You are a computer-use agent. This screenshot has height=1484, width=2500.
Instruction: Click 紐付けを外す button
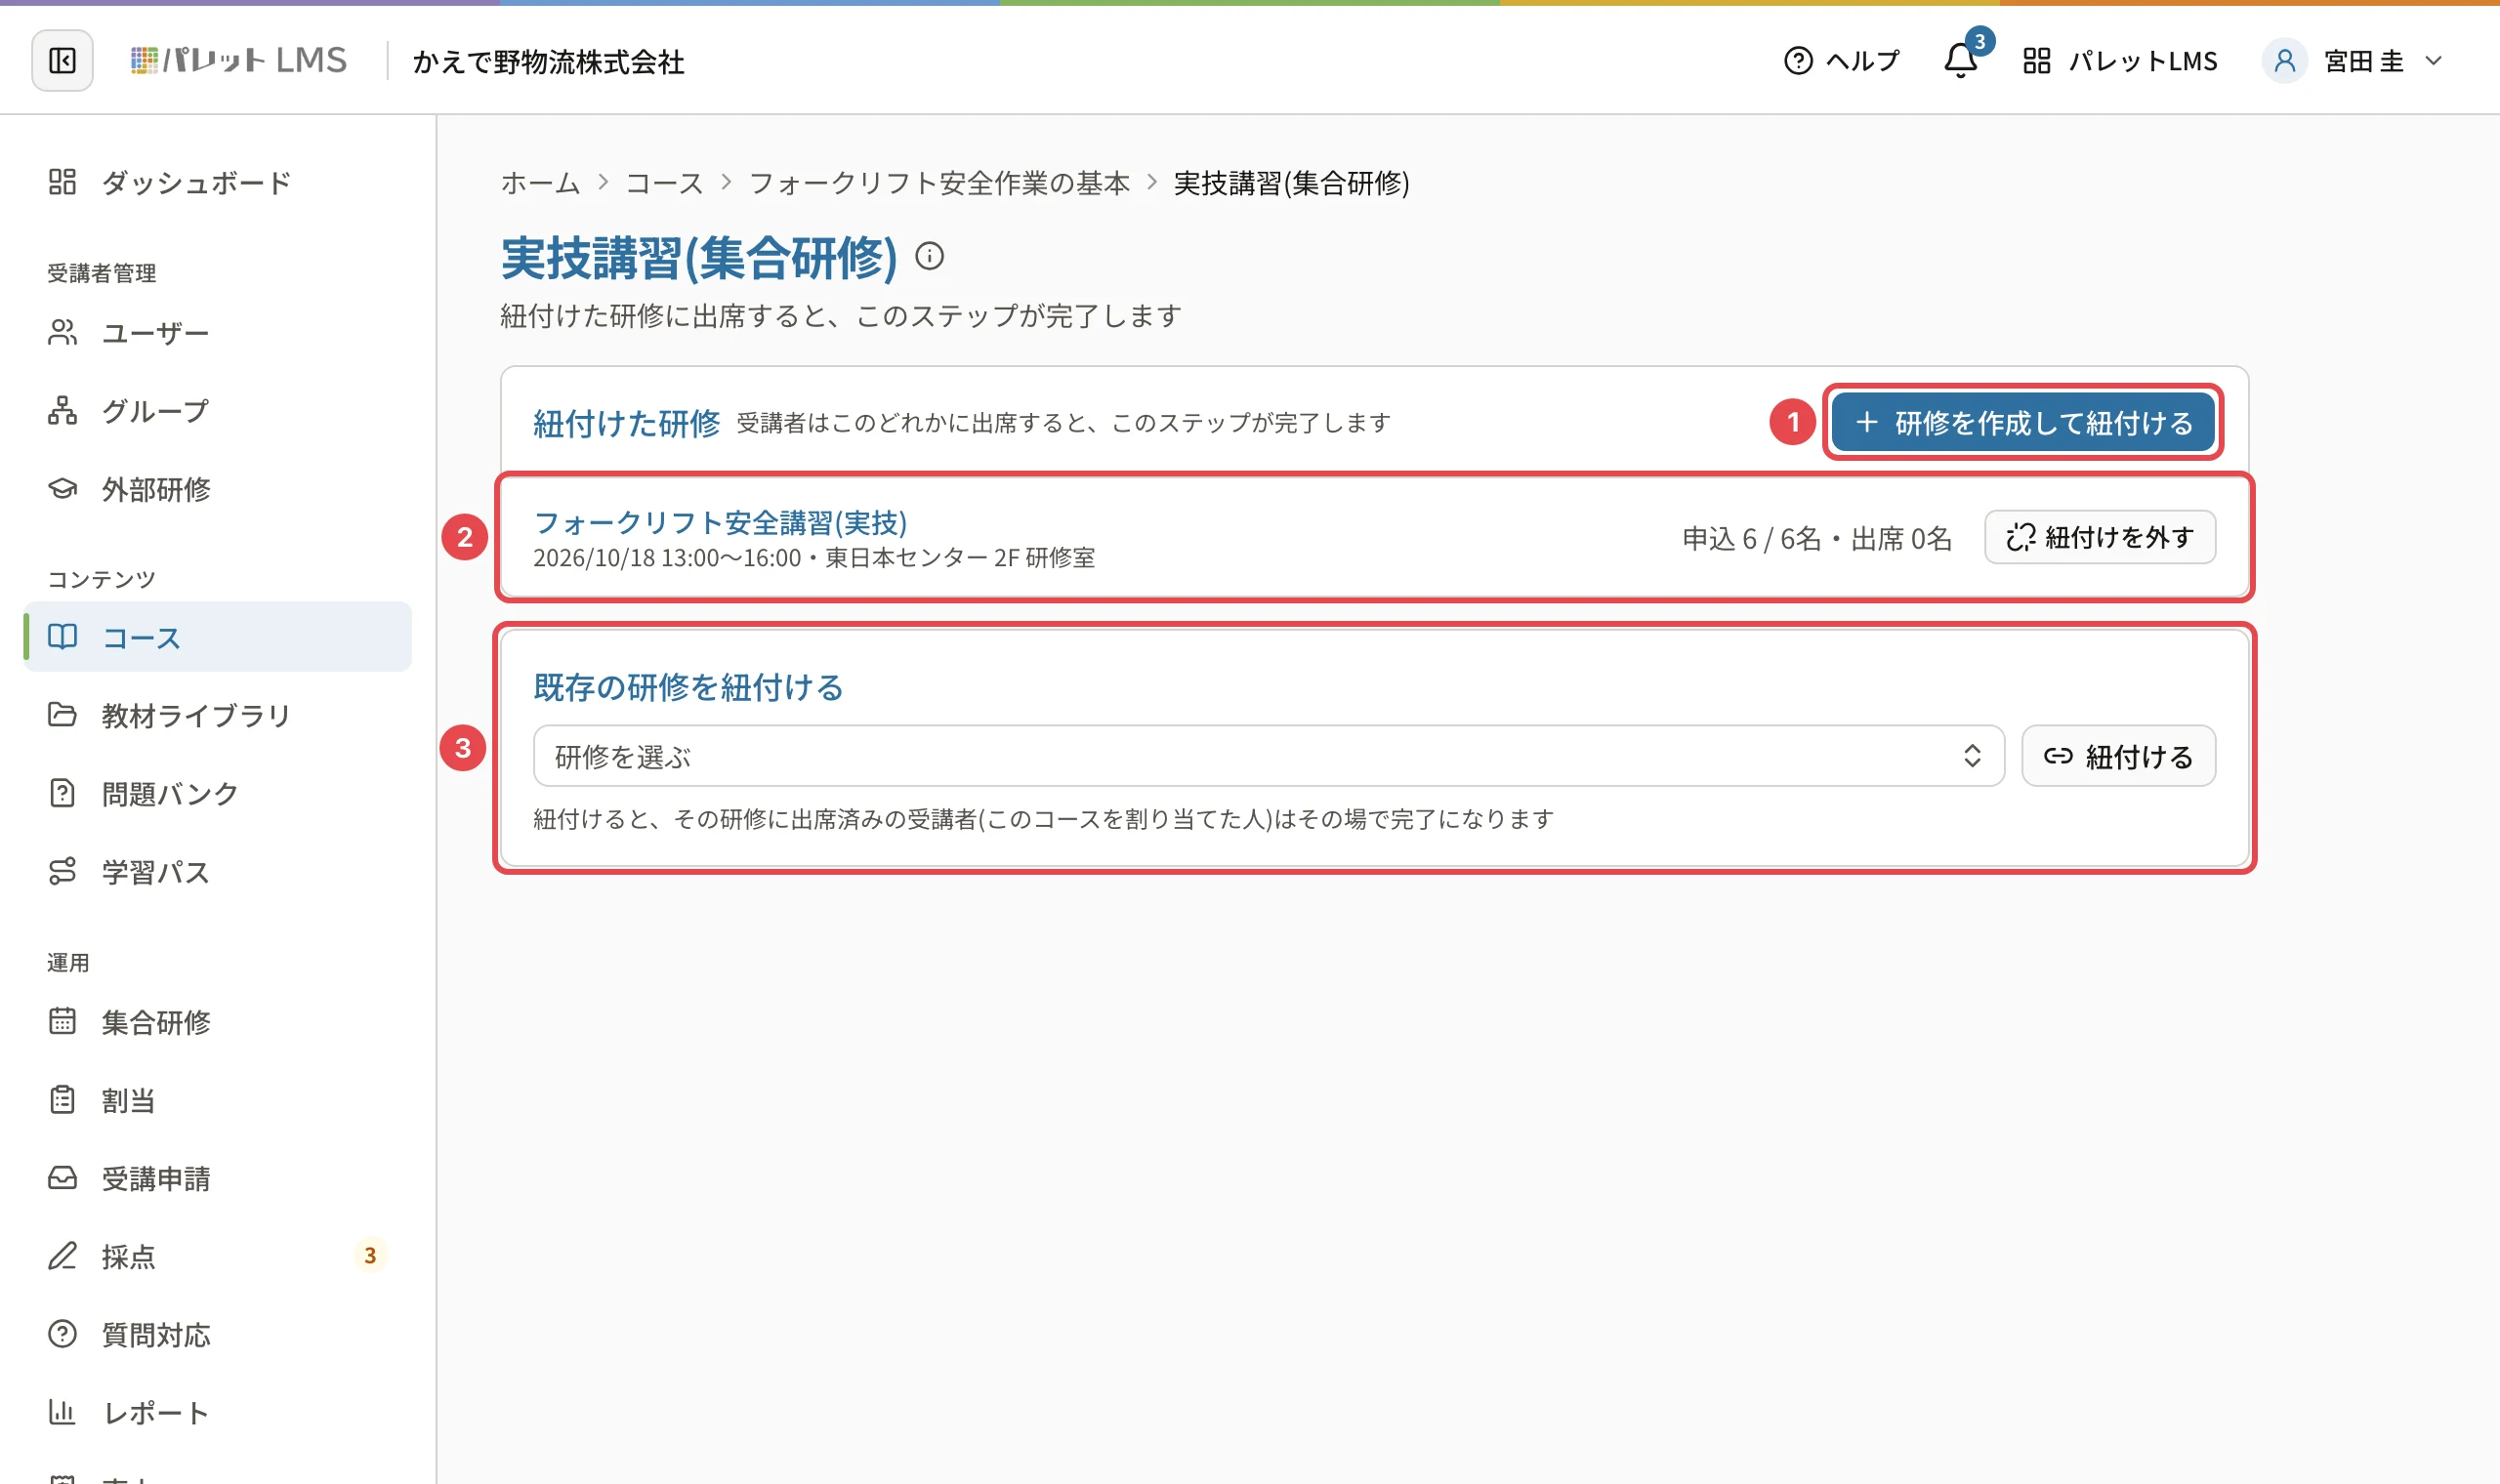[x=2099, y=537]
